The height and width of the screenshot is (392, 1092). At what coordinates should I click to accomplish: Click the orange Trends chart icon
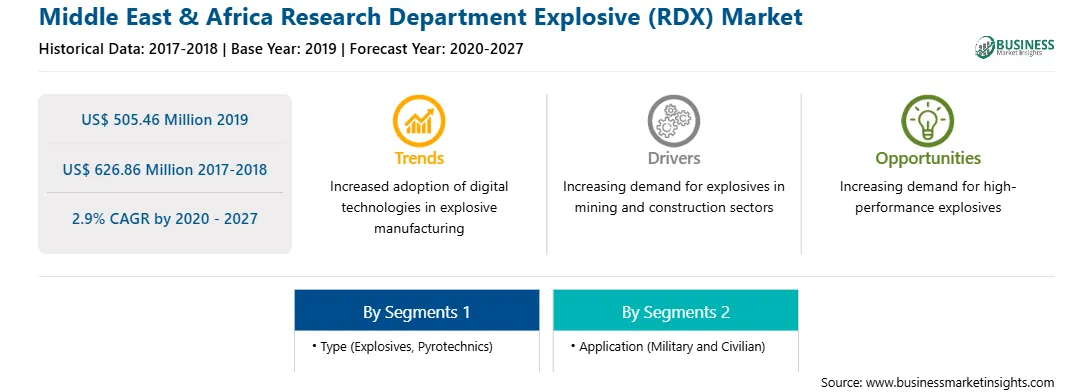419,121
